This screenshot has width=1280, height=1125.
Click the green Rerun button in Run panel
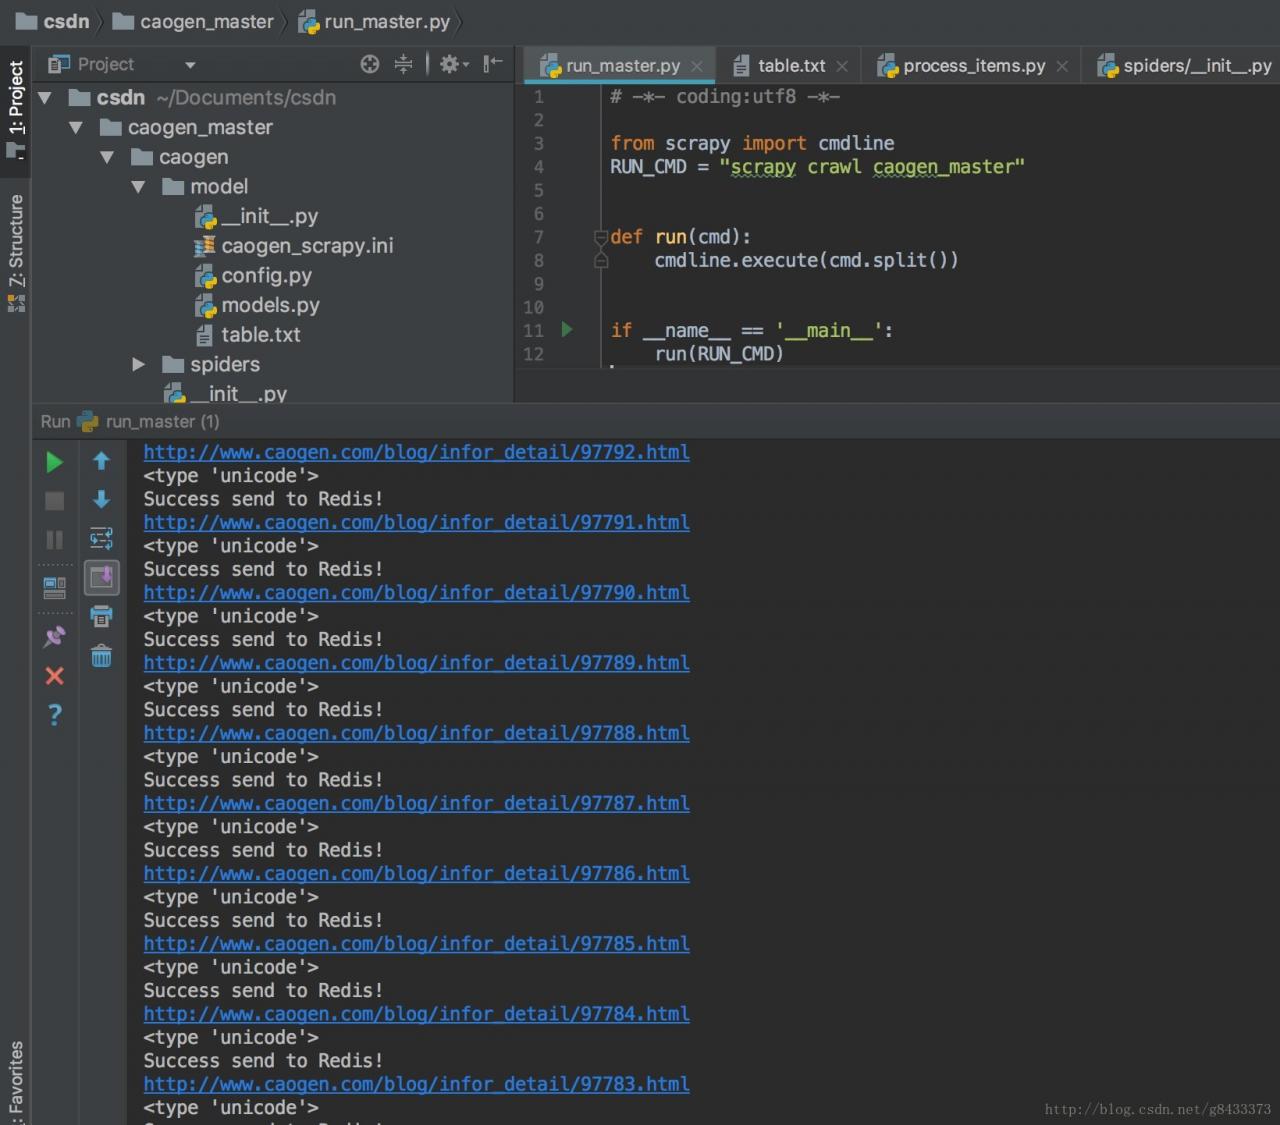pos(54,462)
